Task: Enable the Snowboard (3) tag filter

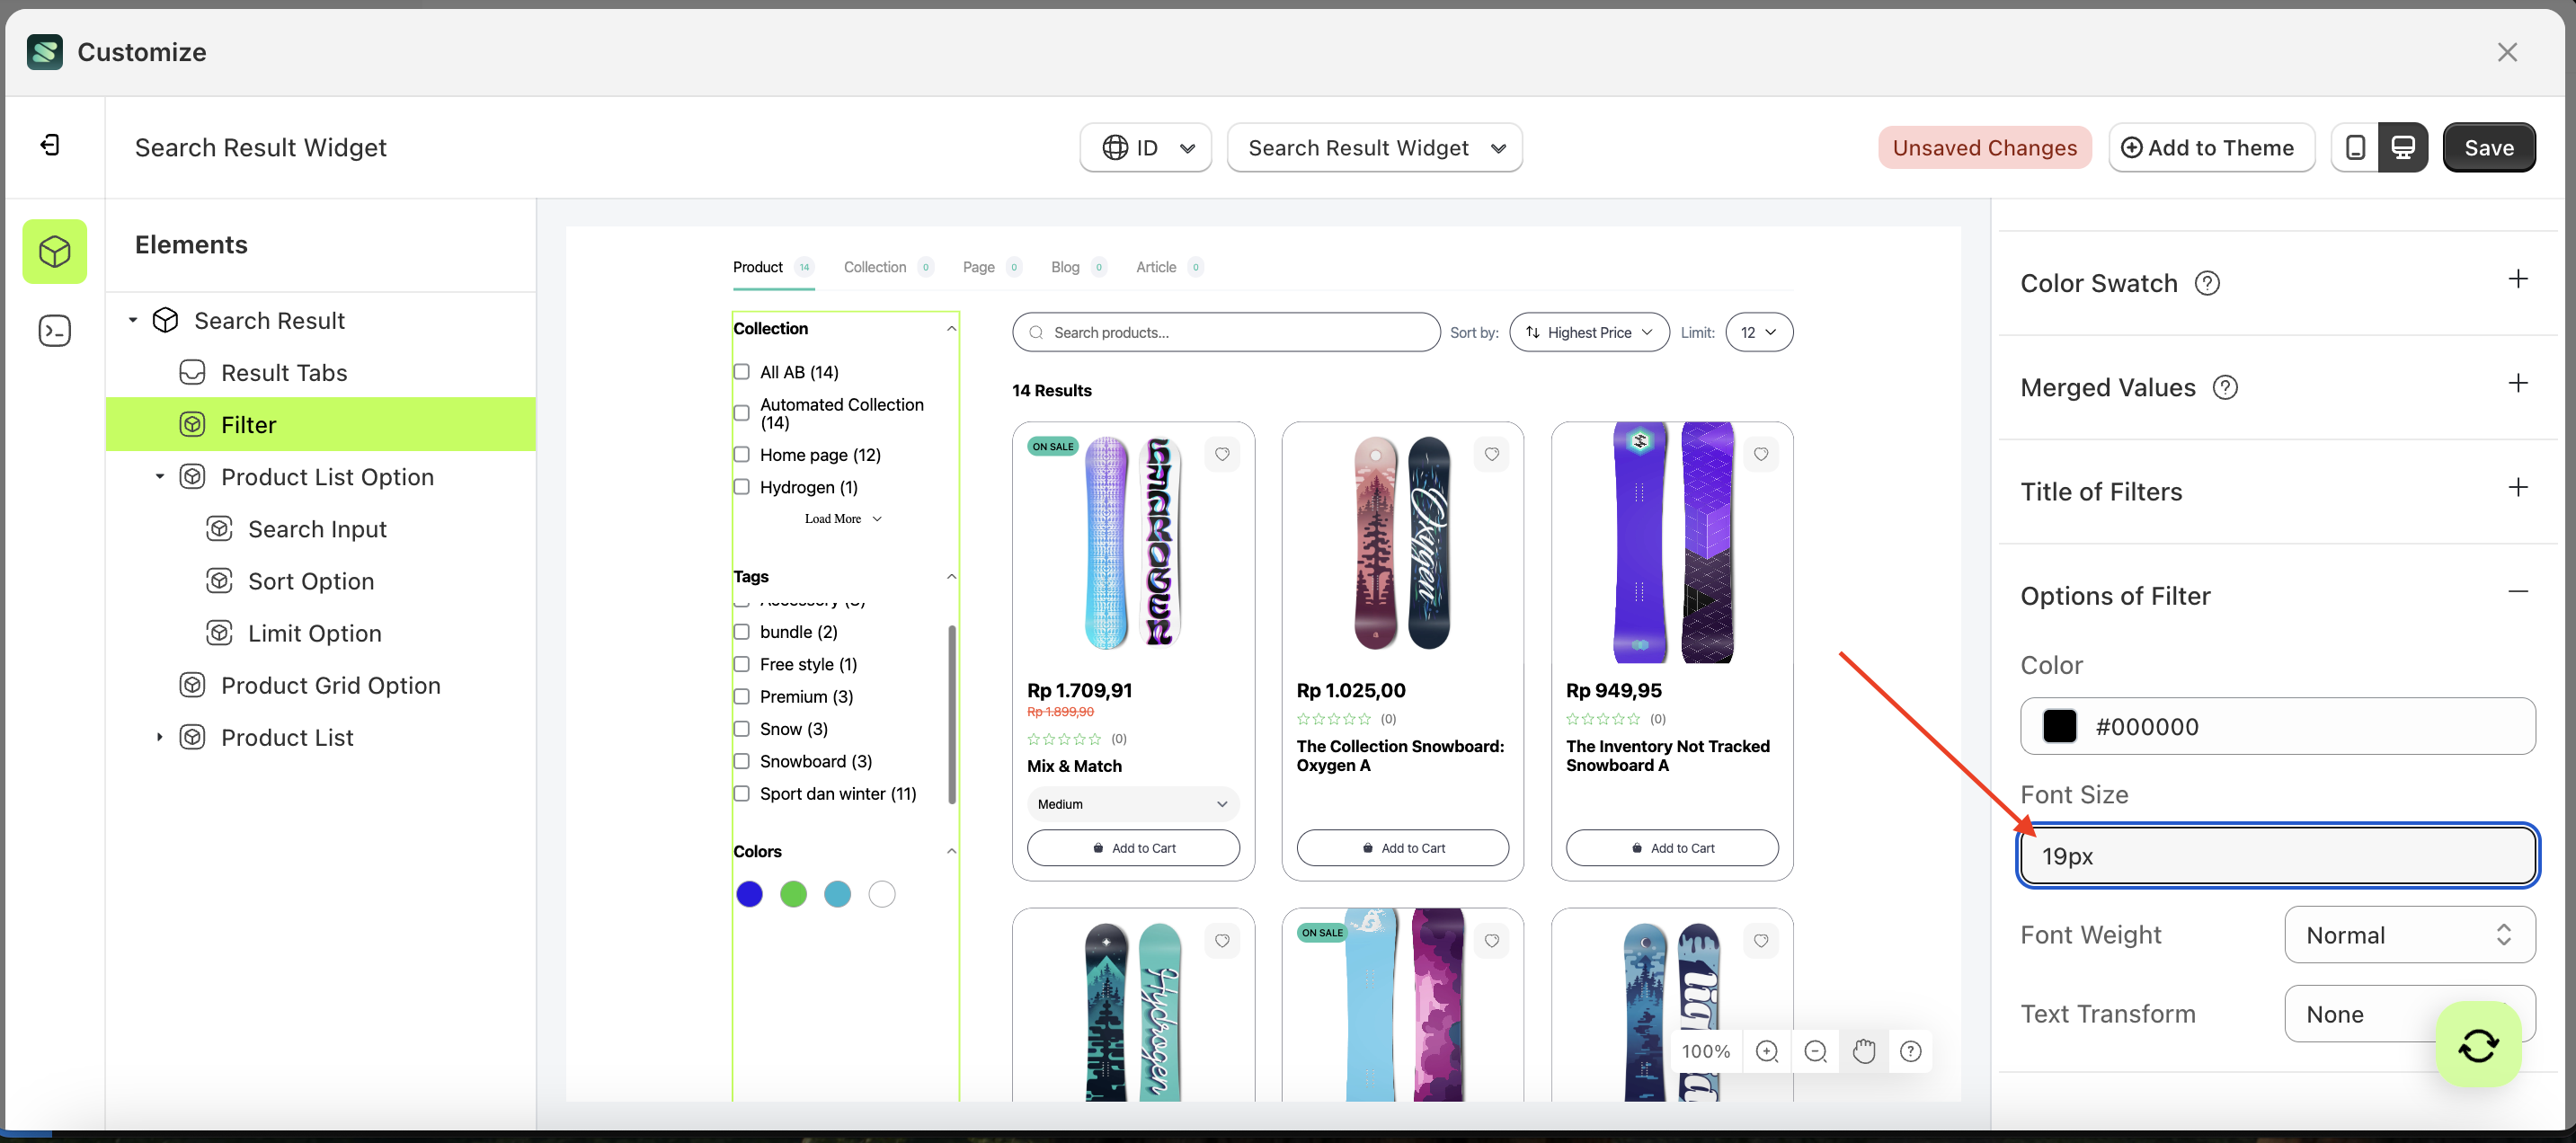Action: (742, 761)
